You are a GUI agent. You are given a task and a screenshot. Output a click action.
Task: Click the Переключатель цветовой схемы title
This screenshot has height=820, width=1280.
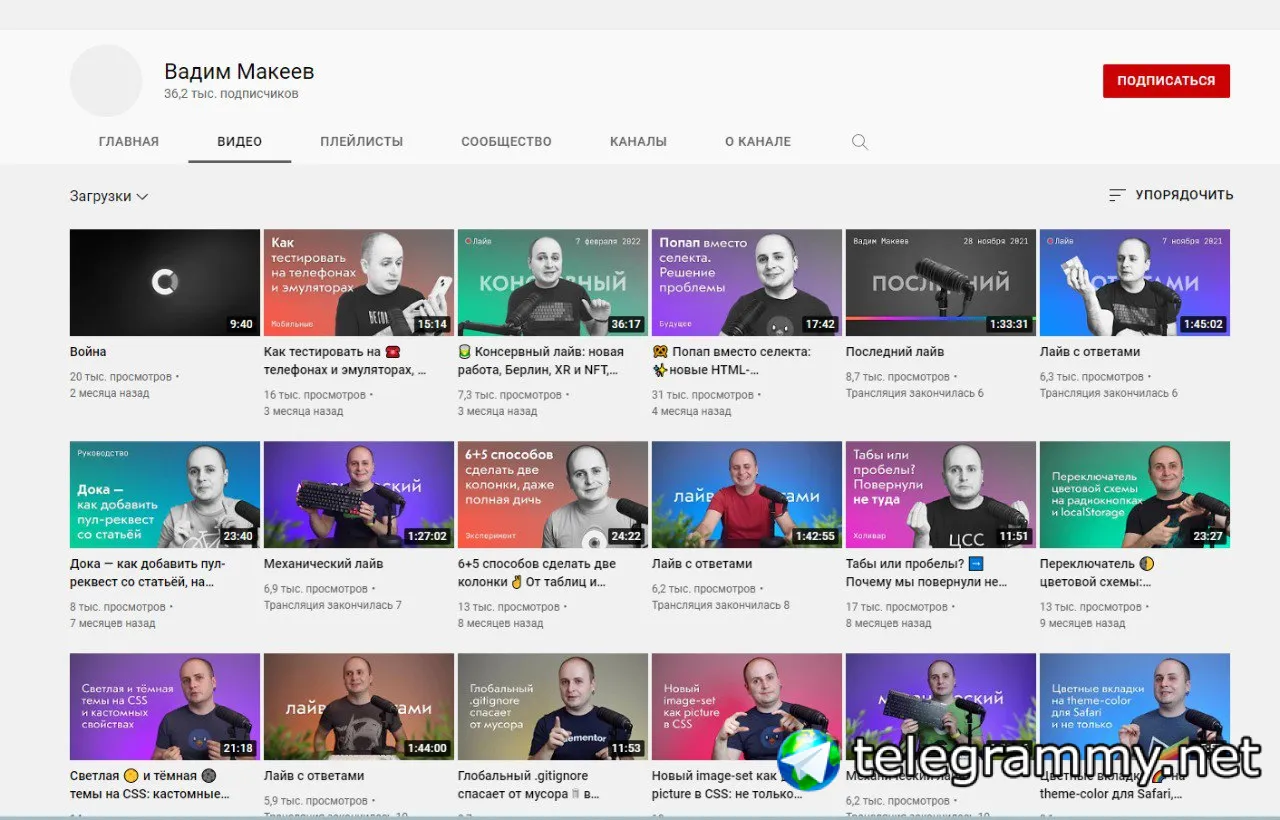tap(1097, 573)
